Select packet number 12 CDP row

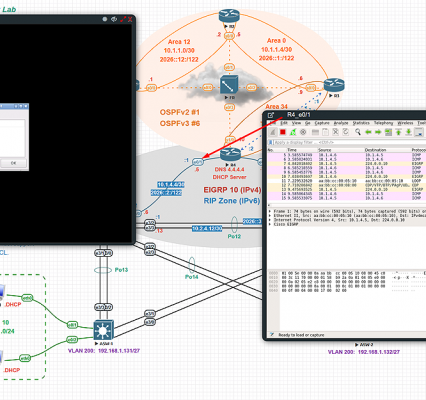click(x=347, y=185)
